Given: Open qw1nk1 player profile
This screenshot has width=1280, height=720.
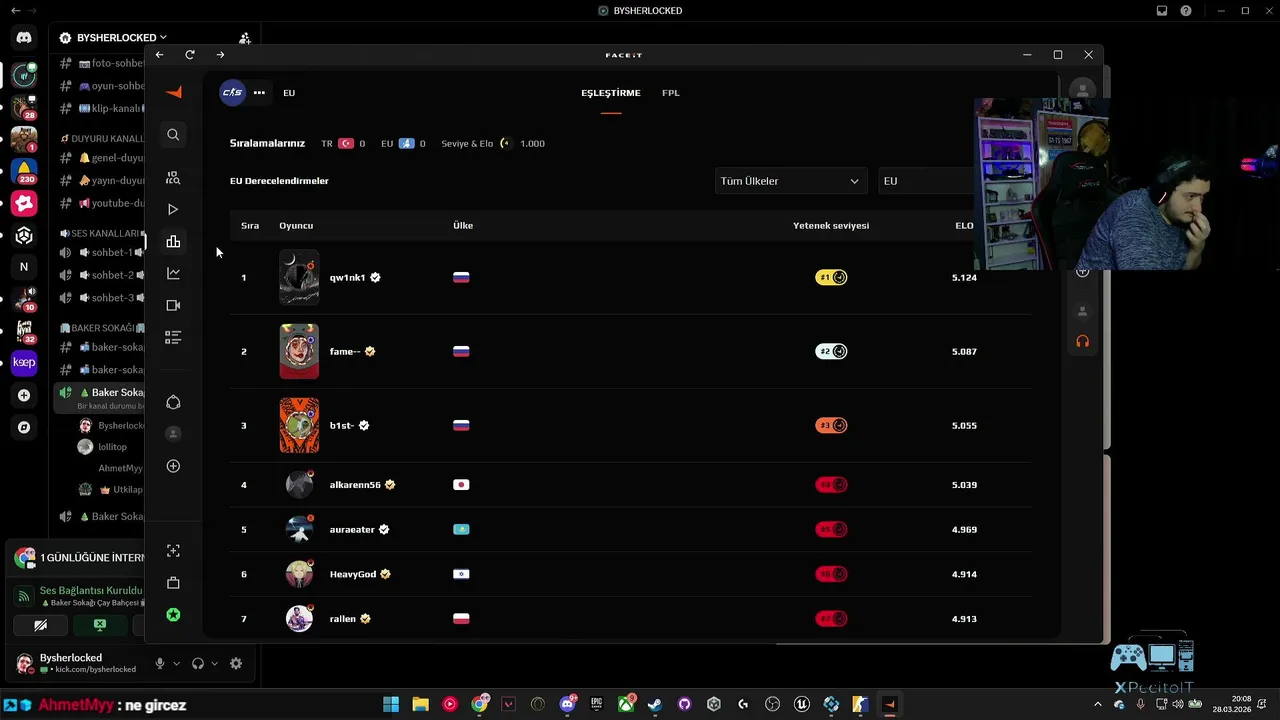Looking at the screenshot, I should click(x=348, y=277).
